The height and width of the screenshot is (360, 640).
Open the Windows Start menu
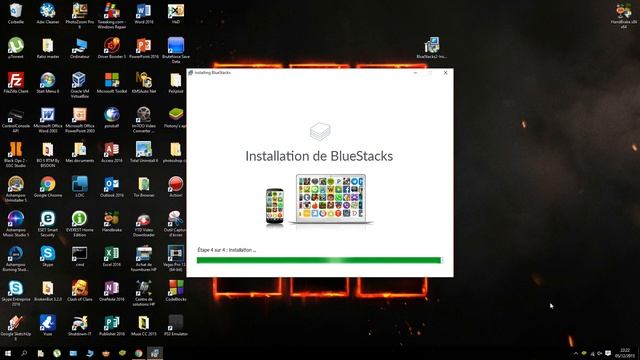(8, 353)
